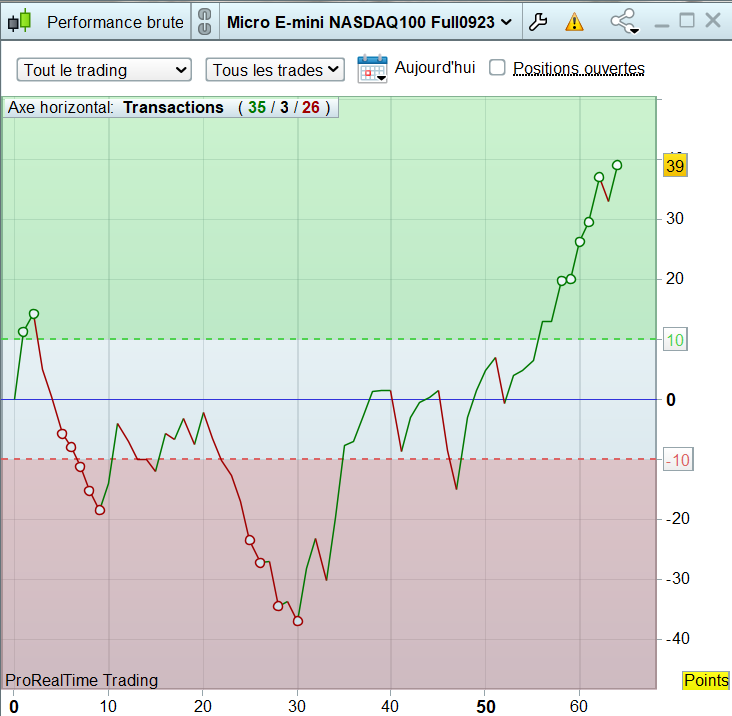
Task: Click the Axe horizontal Transactions selector
Action: click(x=170, y=107)
